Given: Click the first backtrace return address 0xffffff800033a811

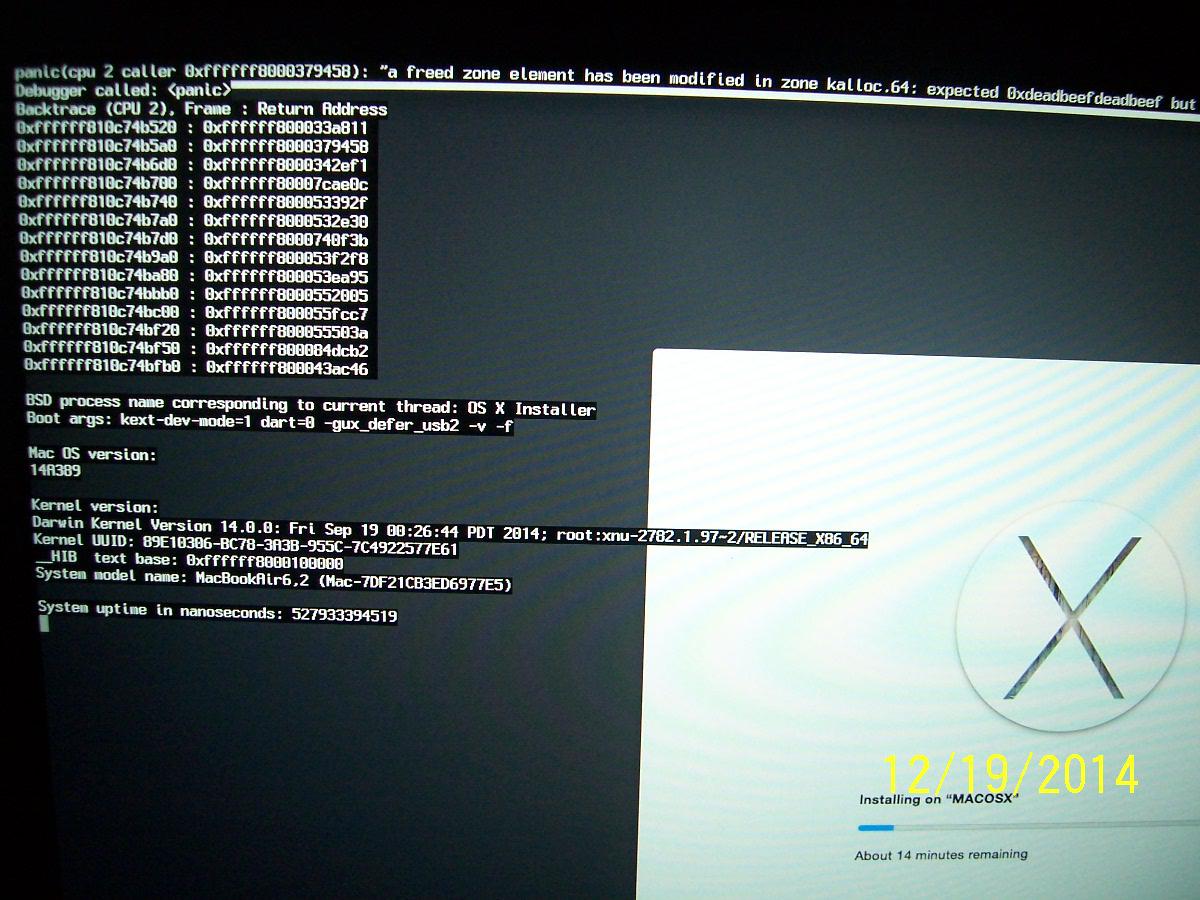Looking at the screenshot, I should pos(285,128).
